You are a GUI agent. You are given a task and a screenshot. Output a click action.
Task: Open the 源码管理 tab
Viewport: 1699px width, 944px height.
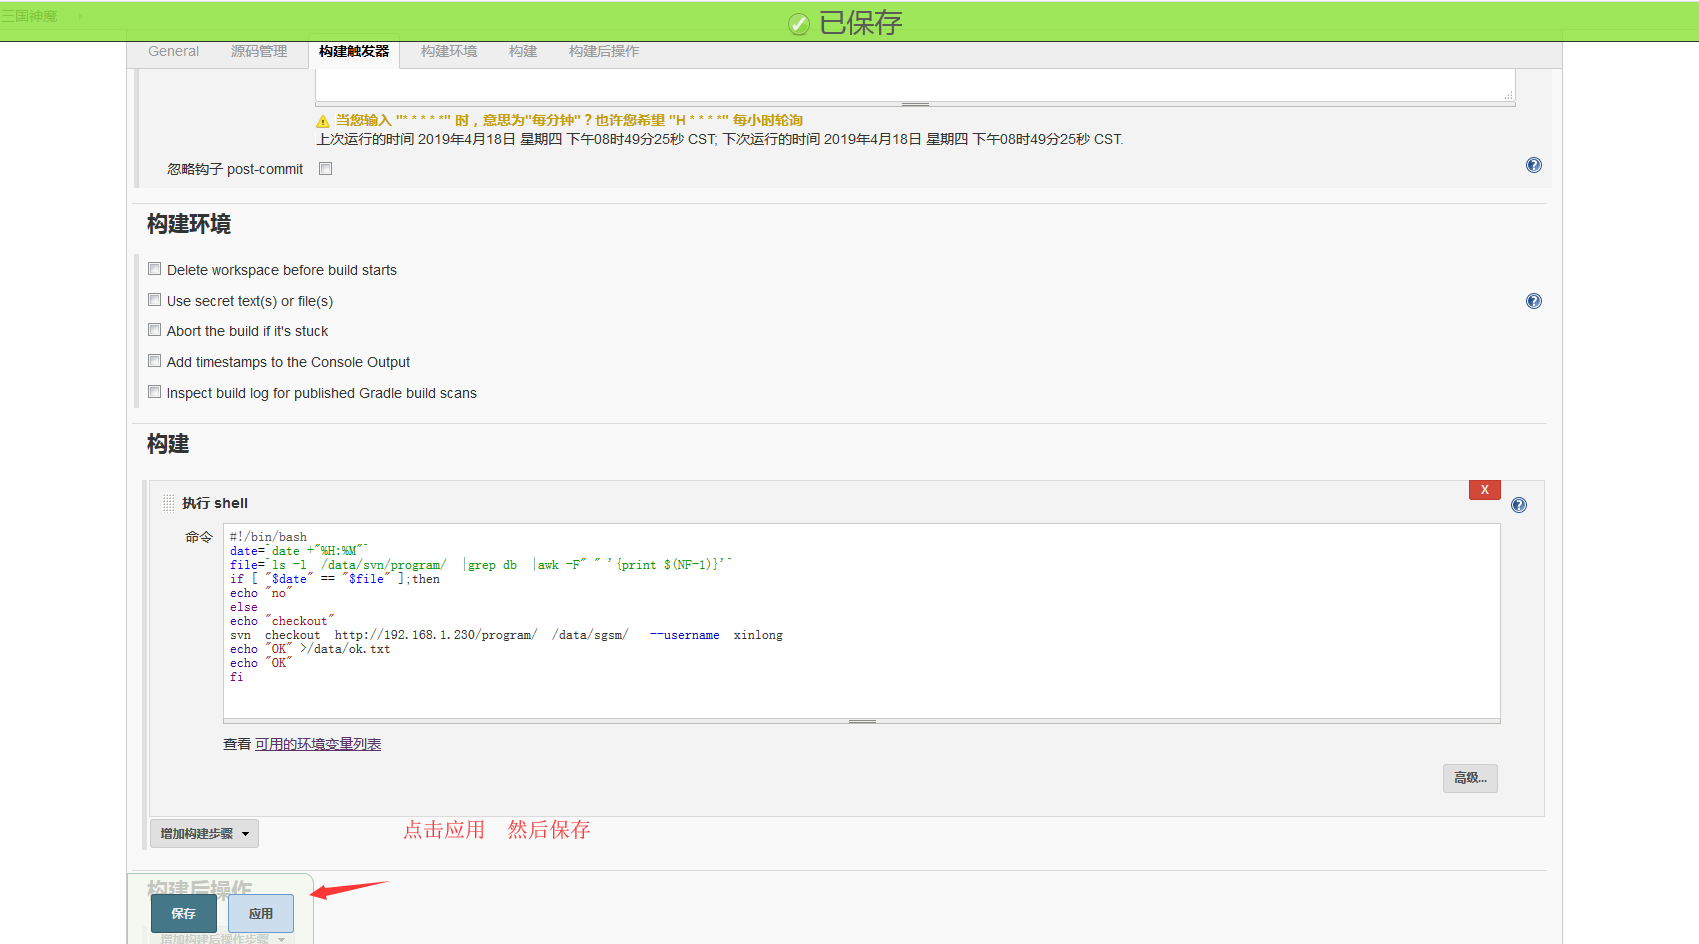pyautogui.click(x=258, y=52)
